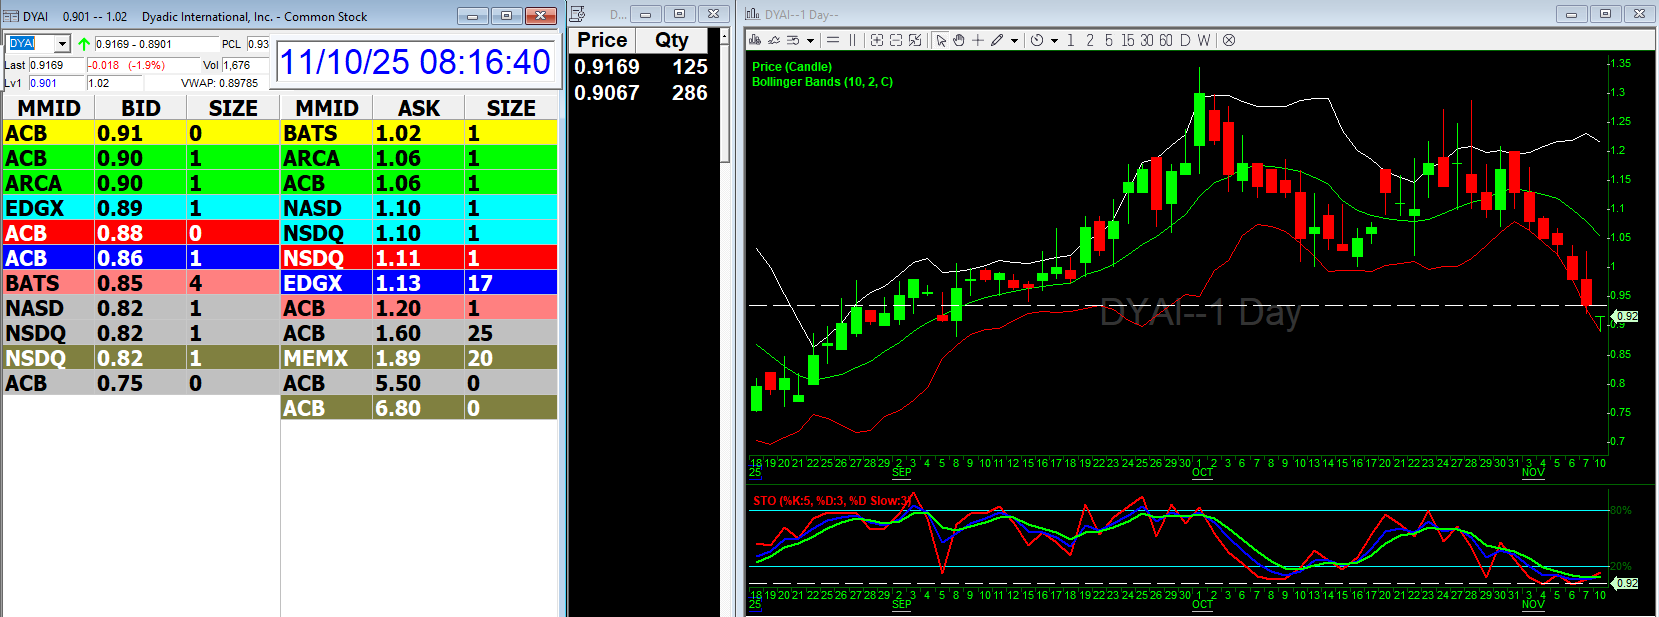Toggle the line study icon in toolbar
Viewport: 1659px width, 617px height.
tap(774, 40)
